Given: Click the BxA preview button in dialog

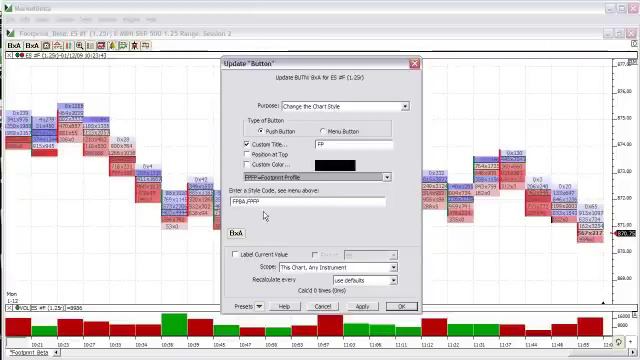Looking at the screenshot, I should [x=236, y=233].
